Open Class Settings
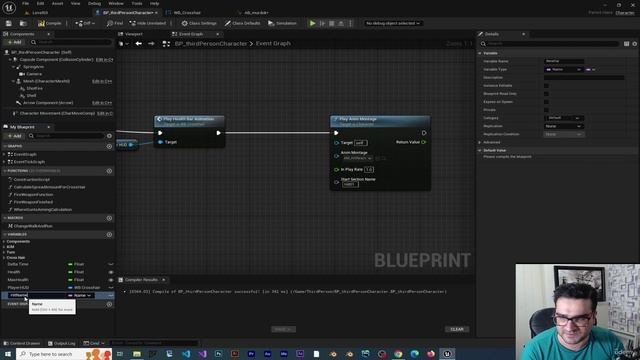 pyautogui.click(x=199, y=23)
